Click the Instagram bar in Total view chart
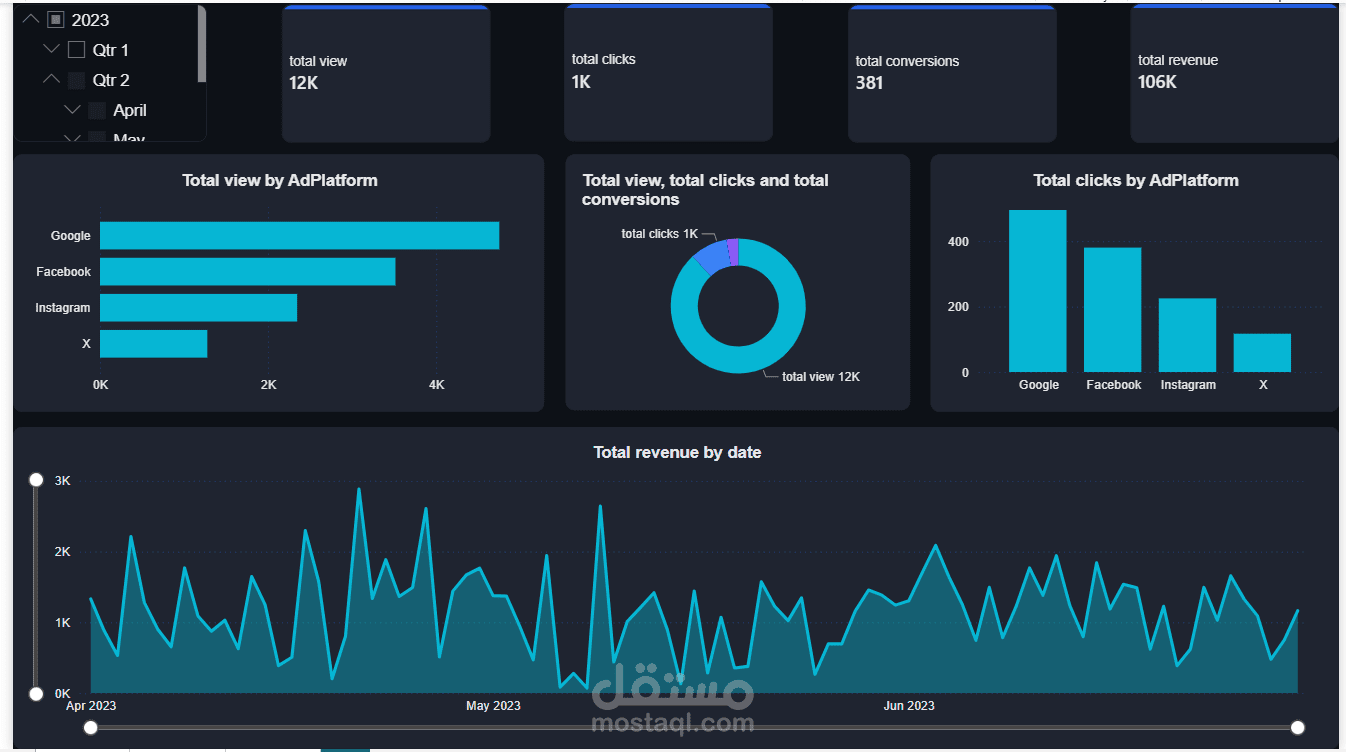Screen dimensions: 1346x752 point(198,308)
